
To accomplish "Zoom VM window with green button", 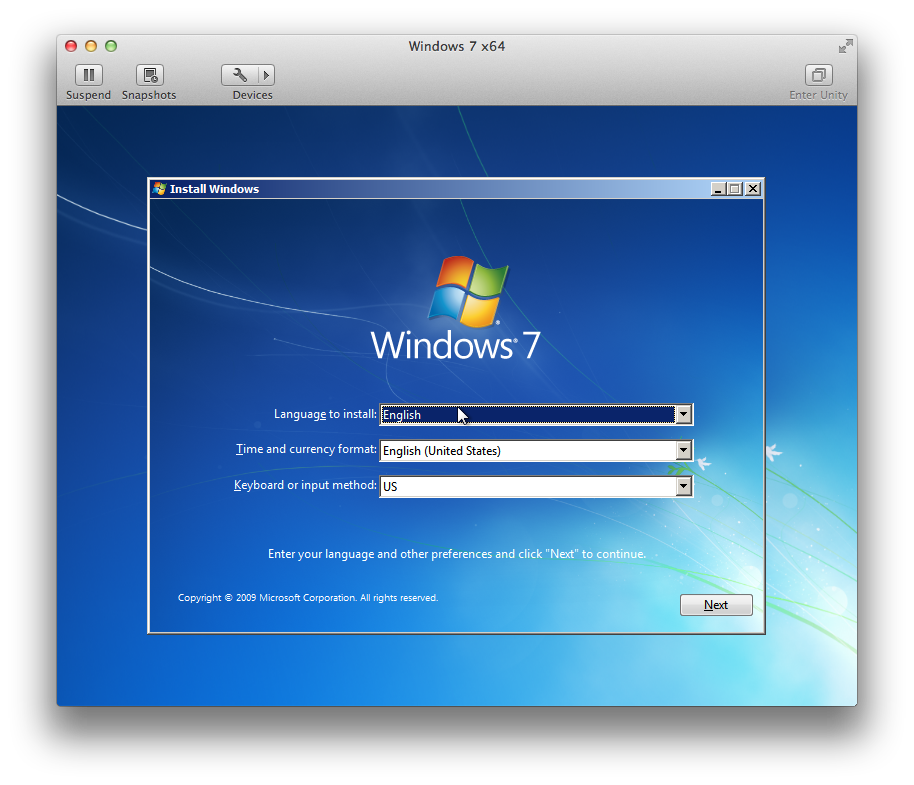I will tap(111, 46).
